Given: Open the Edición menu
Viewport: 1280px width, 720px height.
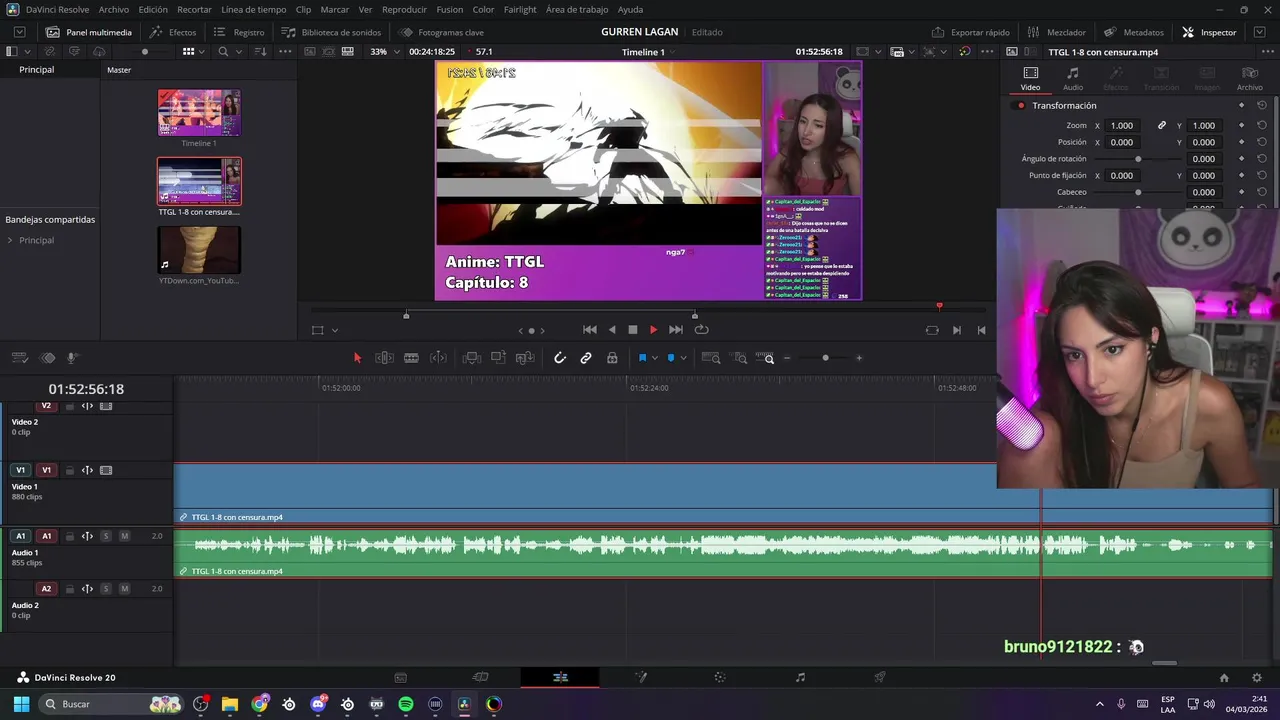Looking at the screenshot, I should click(x=153, y=9).
